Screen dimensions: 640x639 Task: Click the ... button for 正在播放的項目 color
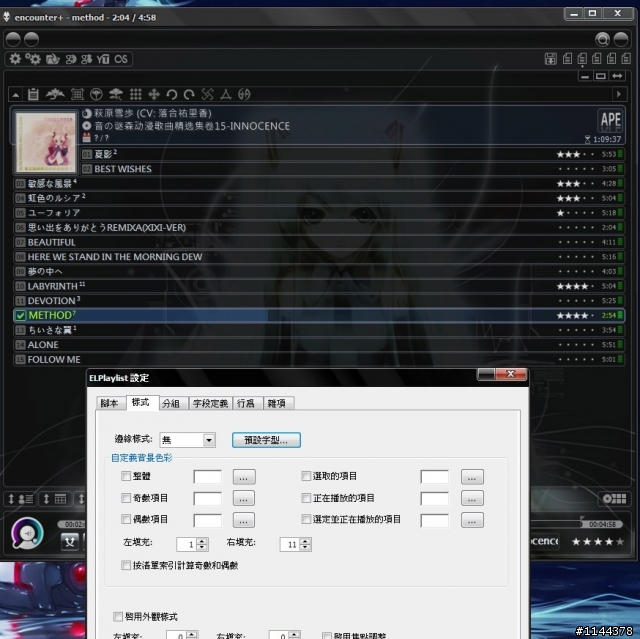(472, 498)
